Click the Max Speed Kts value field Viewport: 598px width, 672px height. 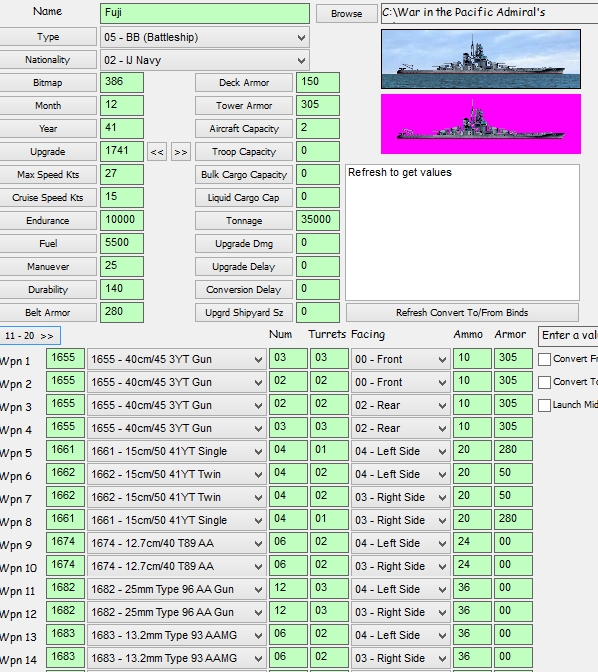122,174
